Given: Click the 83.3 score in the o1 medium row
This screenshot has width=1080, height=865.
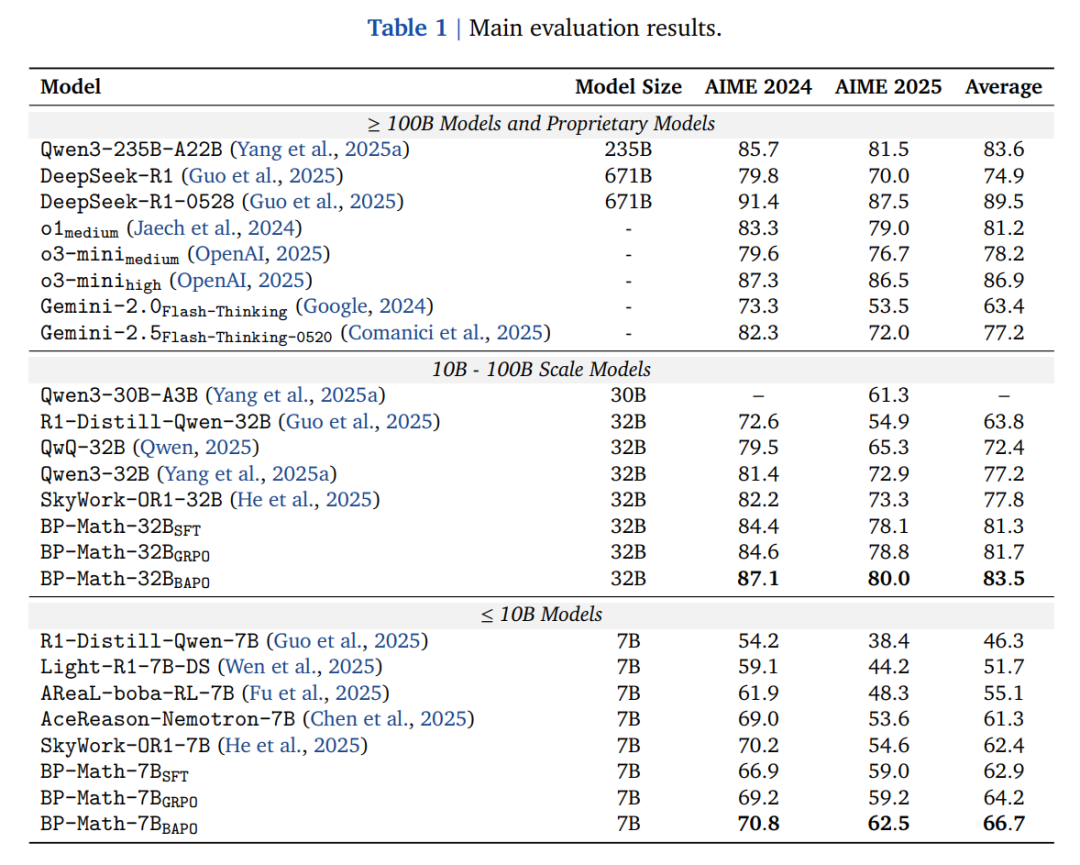Looking at the screenshot, I should [x=758, y=228].
